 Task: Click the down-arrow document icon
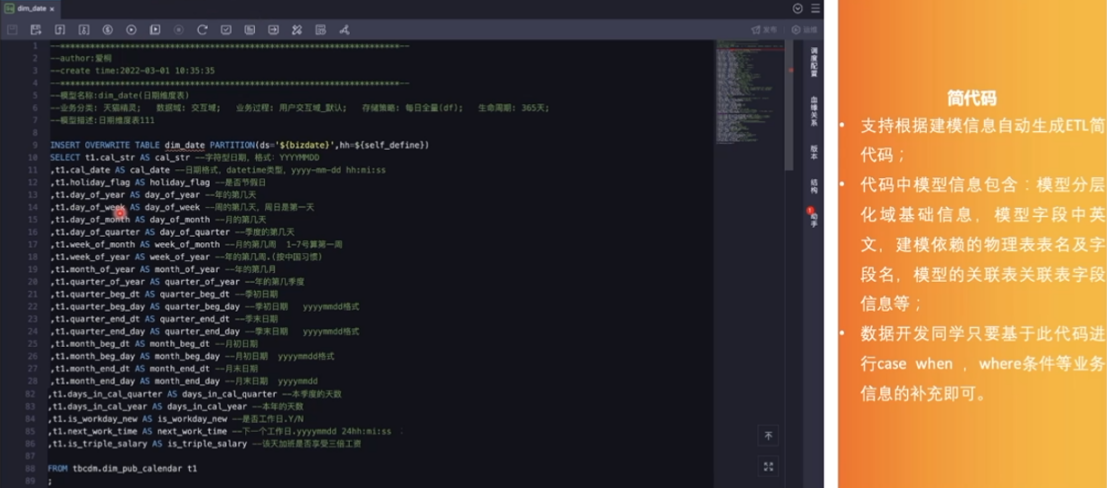tap(83, 30)
